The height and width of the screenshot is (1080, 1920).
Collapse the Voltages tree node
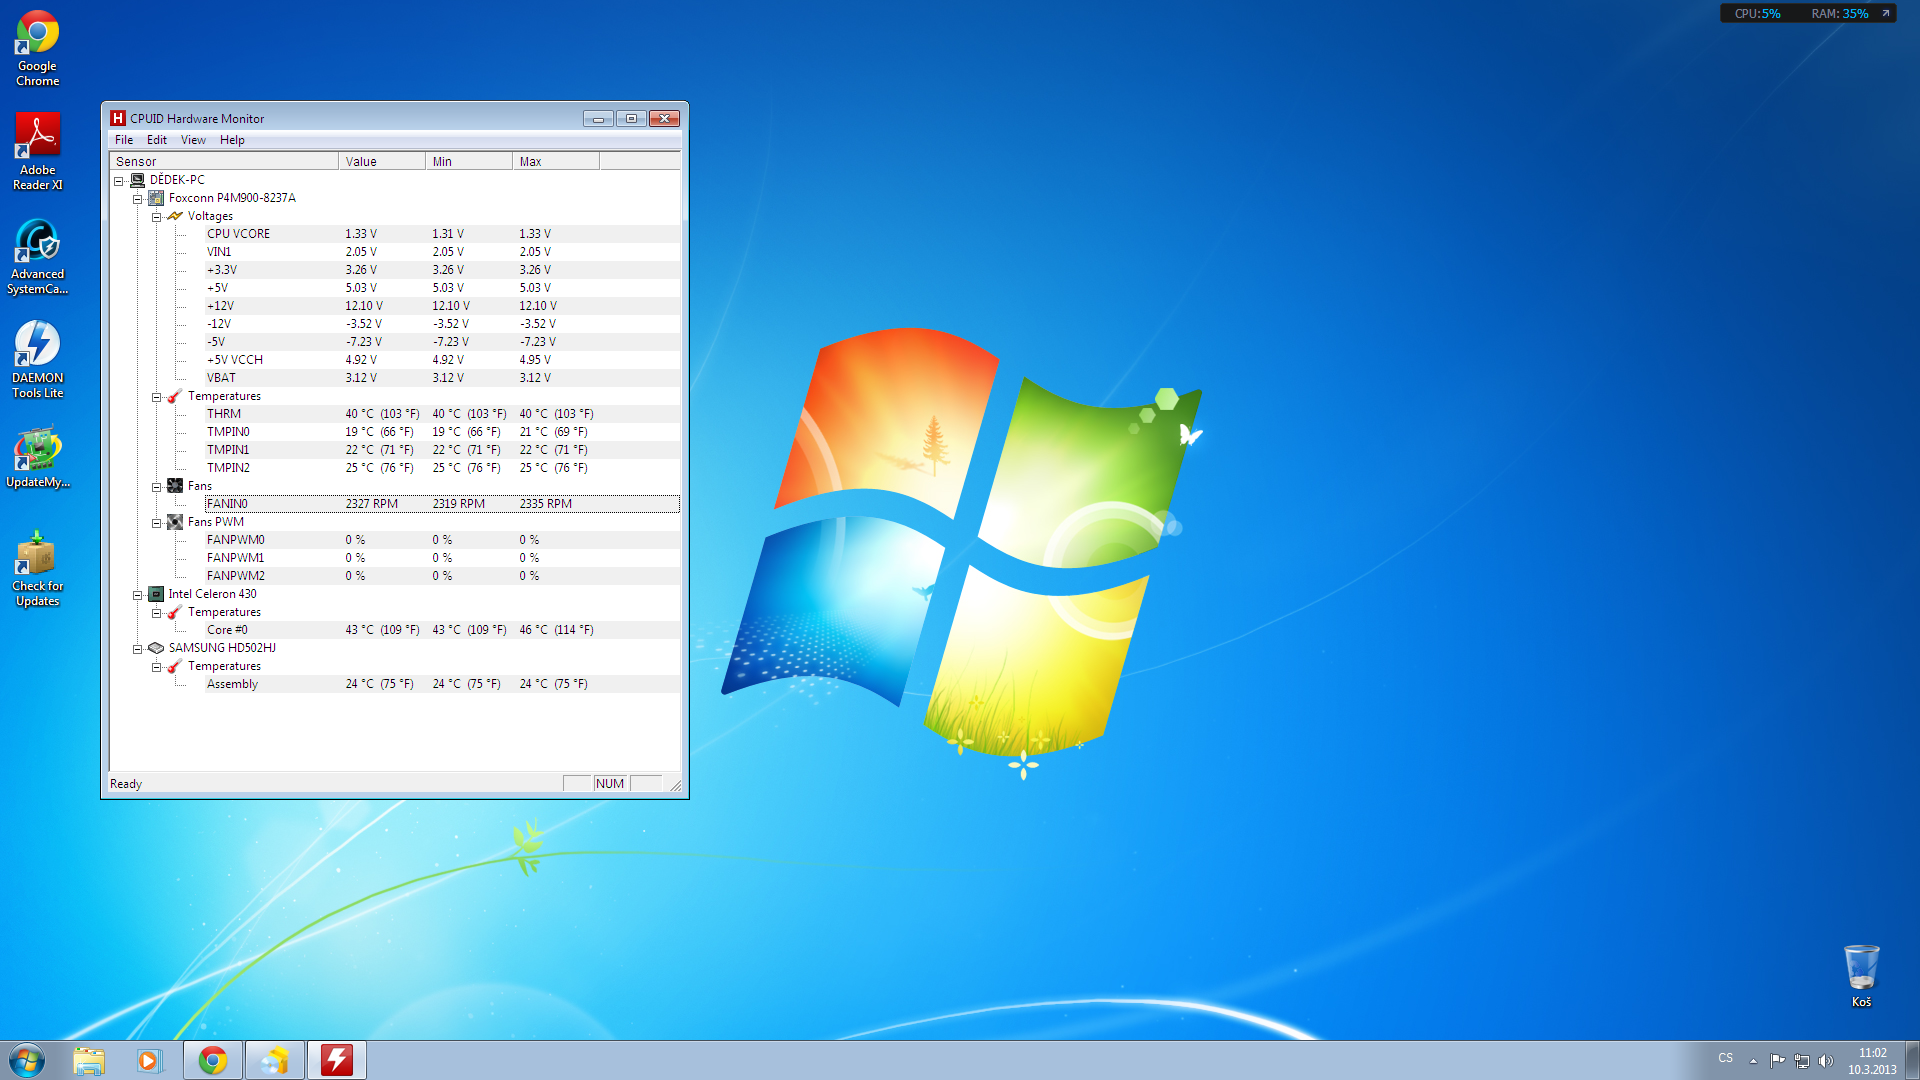tap(156, 217)
